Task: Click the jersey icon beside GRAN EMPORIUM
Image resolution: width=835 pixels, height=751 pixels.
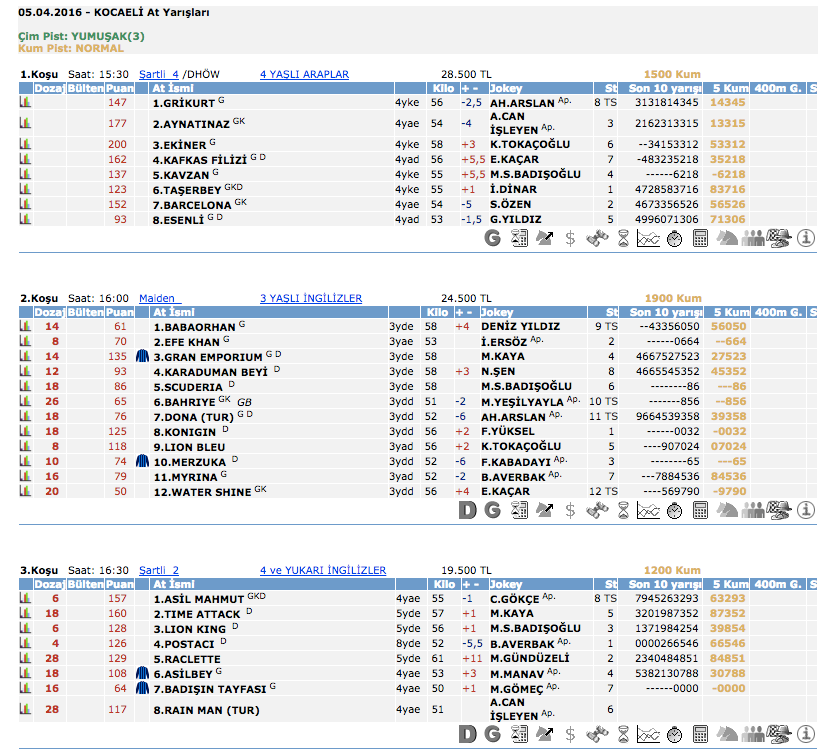Action: 142,356
